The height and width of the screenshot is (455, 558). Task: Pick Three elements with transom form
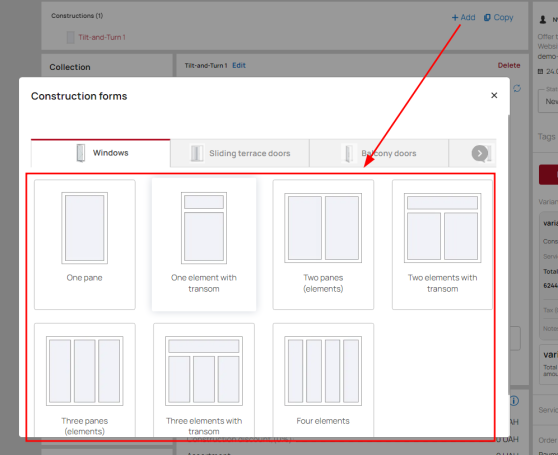point(204,380)
